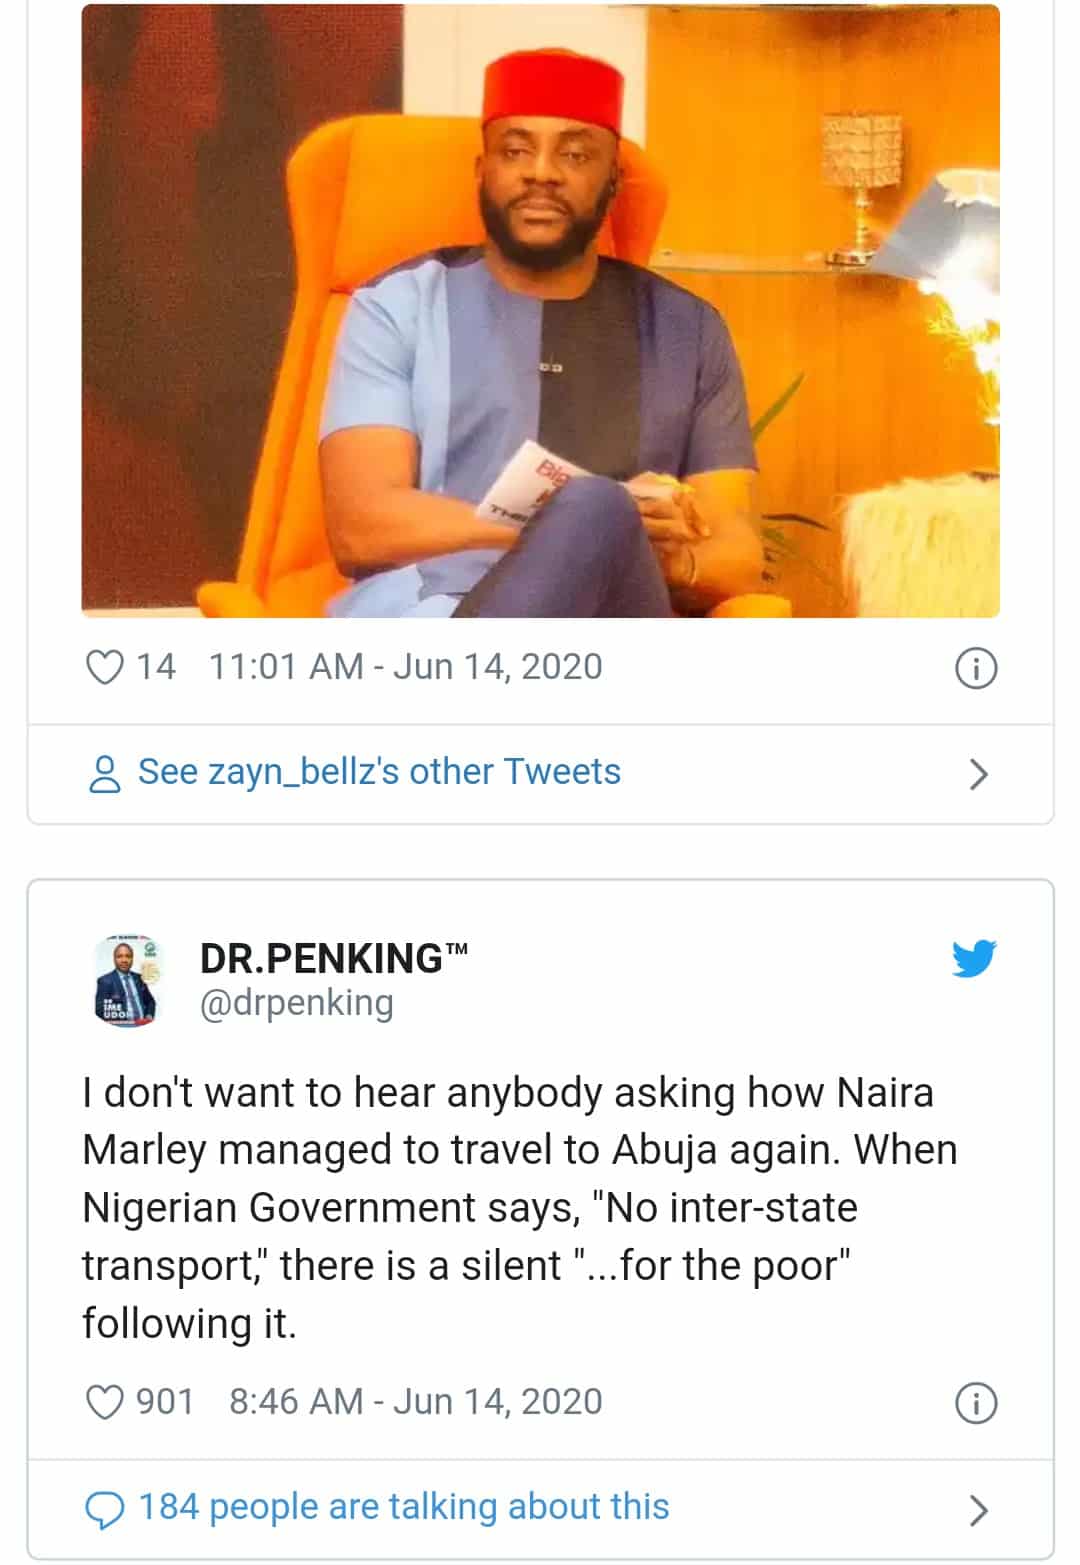
Task: Tap the profile icon beside zayn_bellz's other Tweets
Action: click(x=105, y=774)
